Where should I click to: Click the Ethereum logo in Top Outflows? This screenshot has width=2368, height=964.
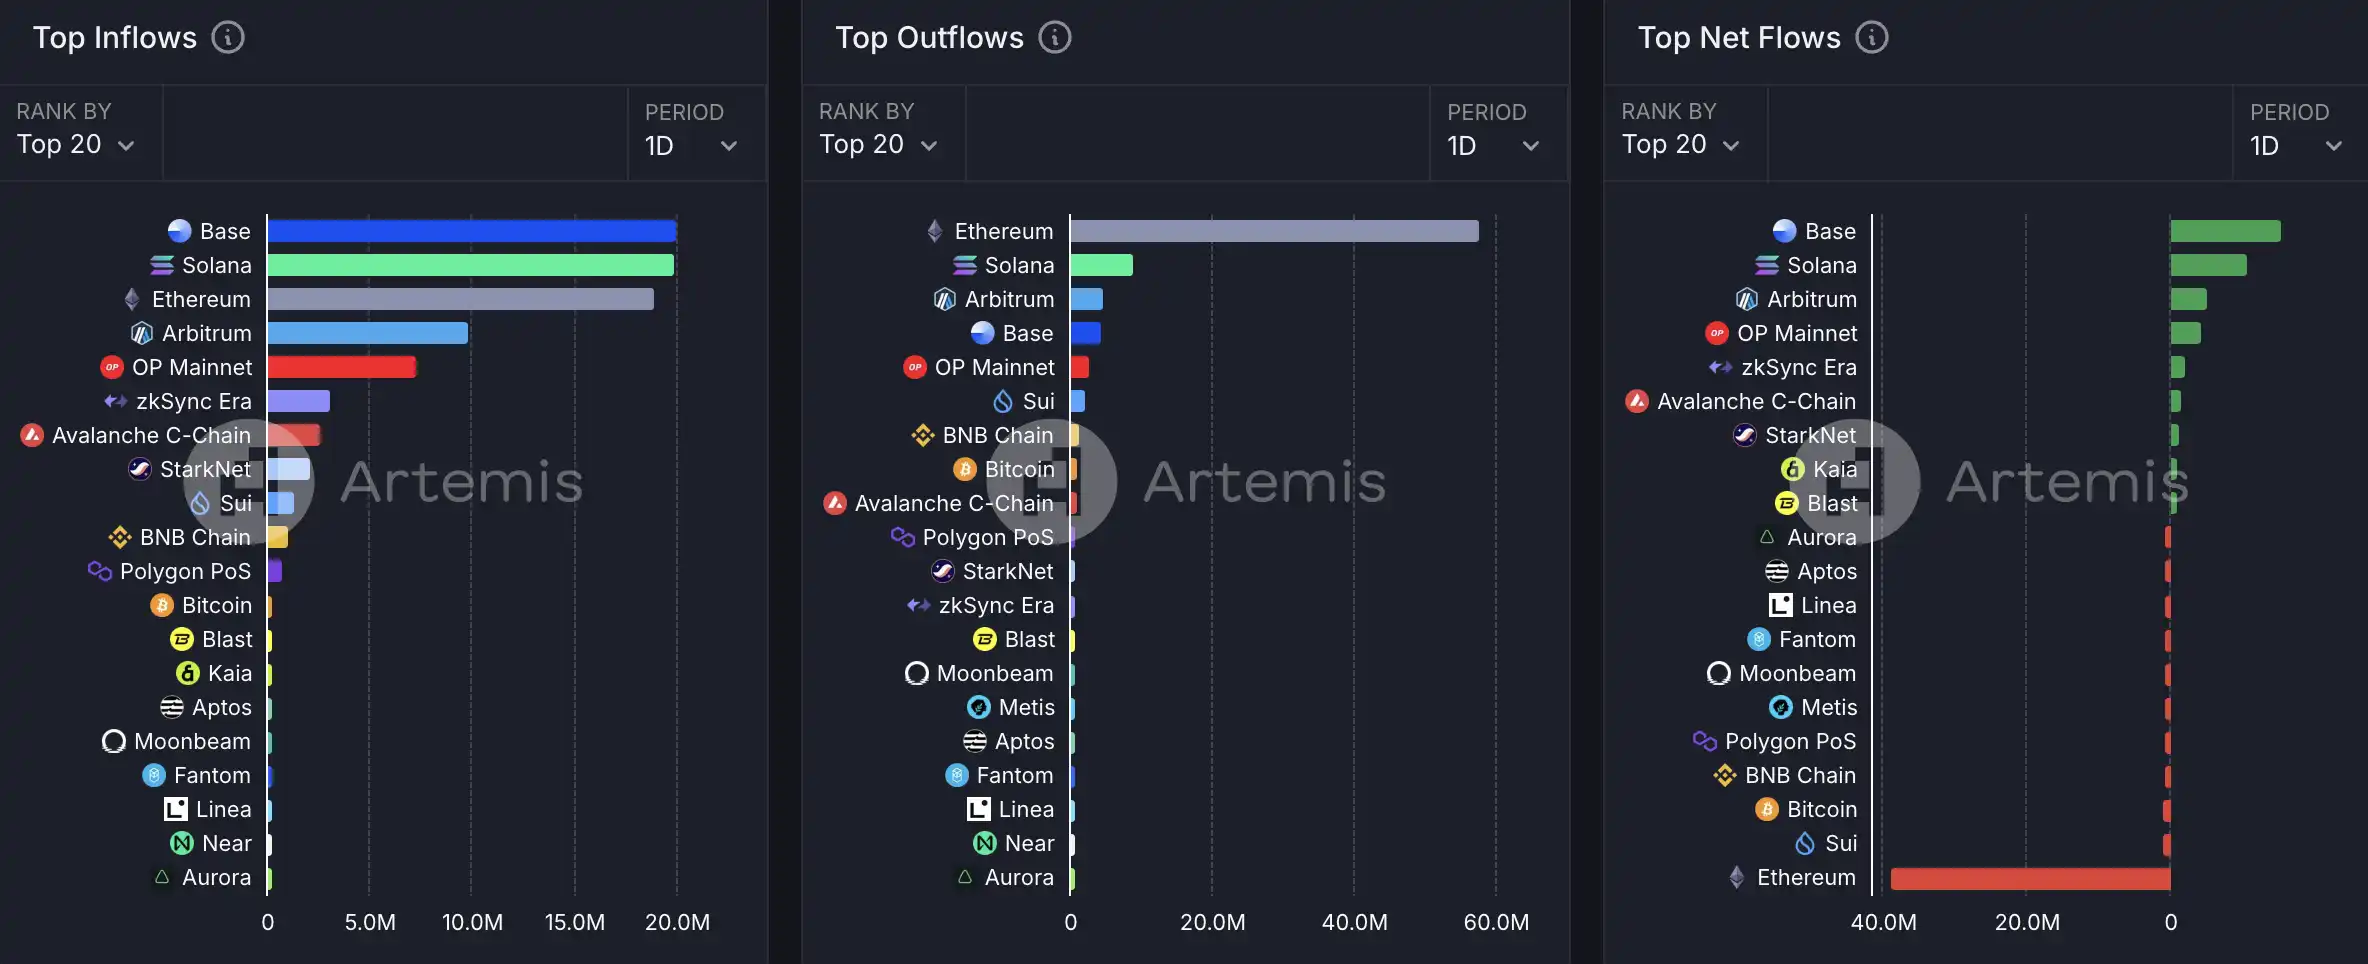pos(935,231)
